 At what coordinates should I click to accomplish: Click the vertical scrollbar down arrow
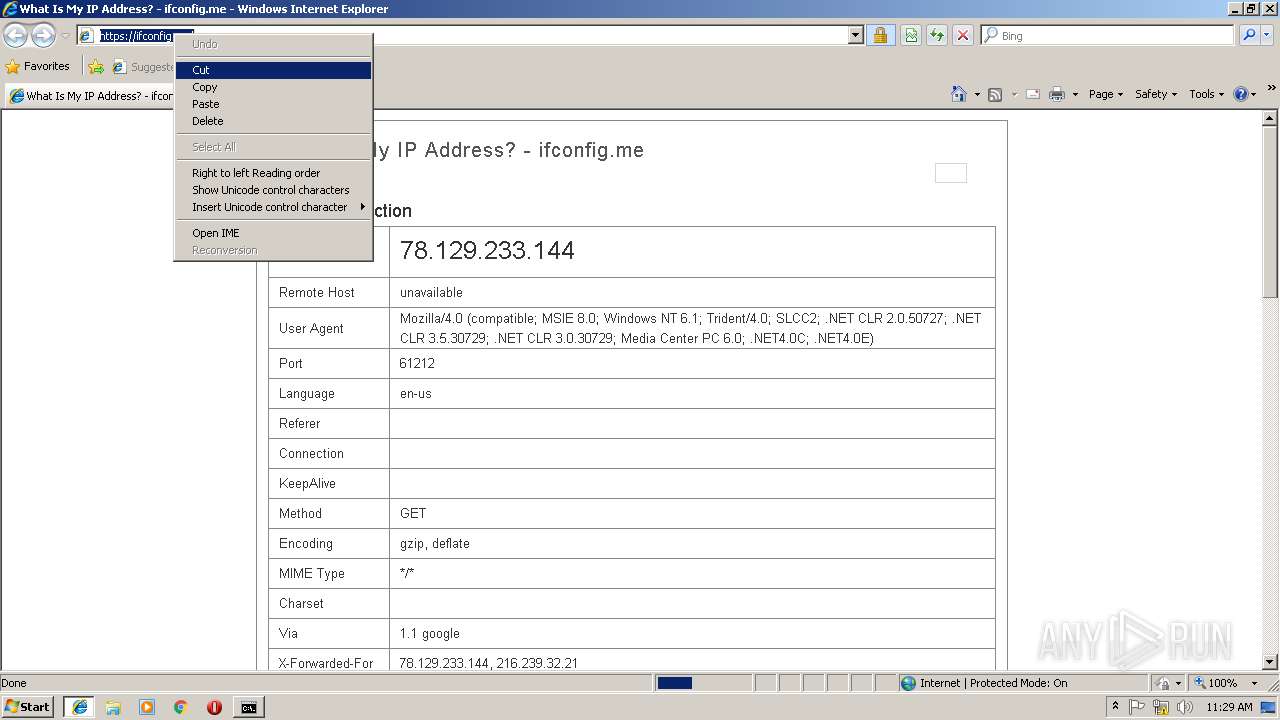(x=1270, y=661)
